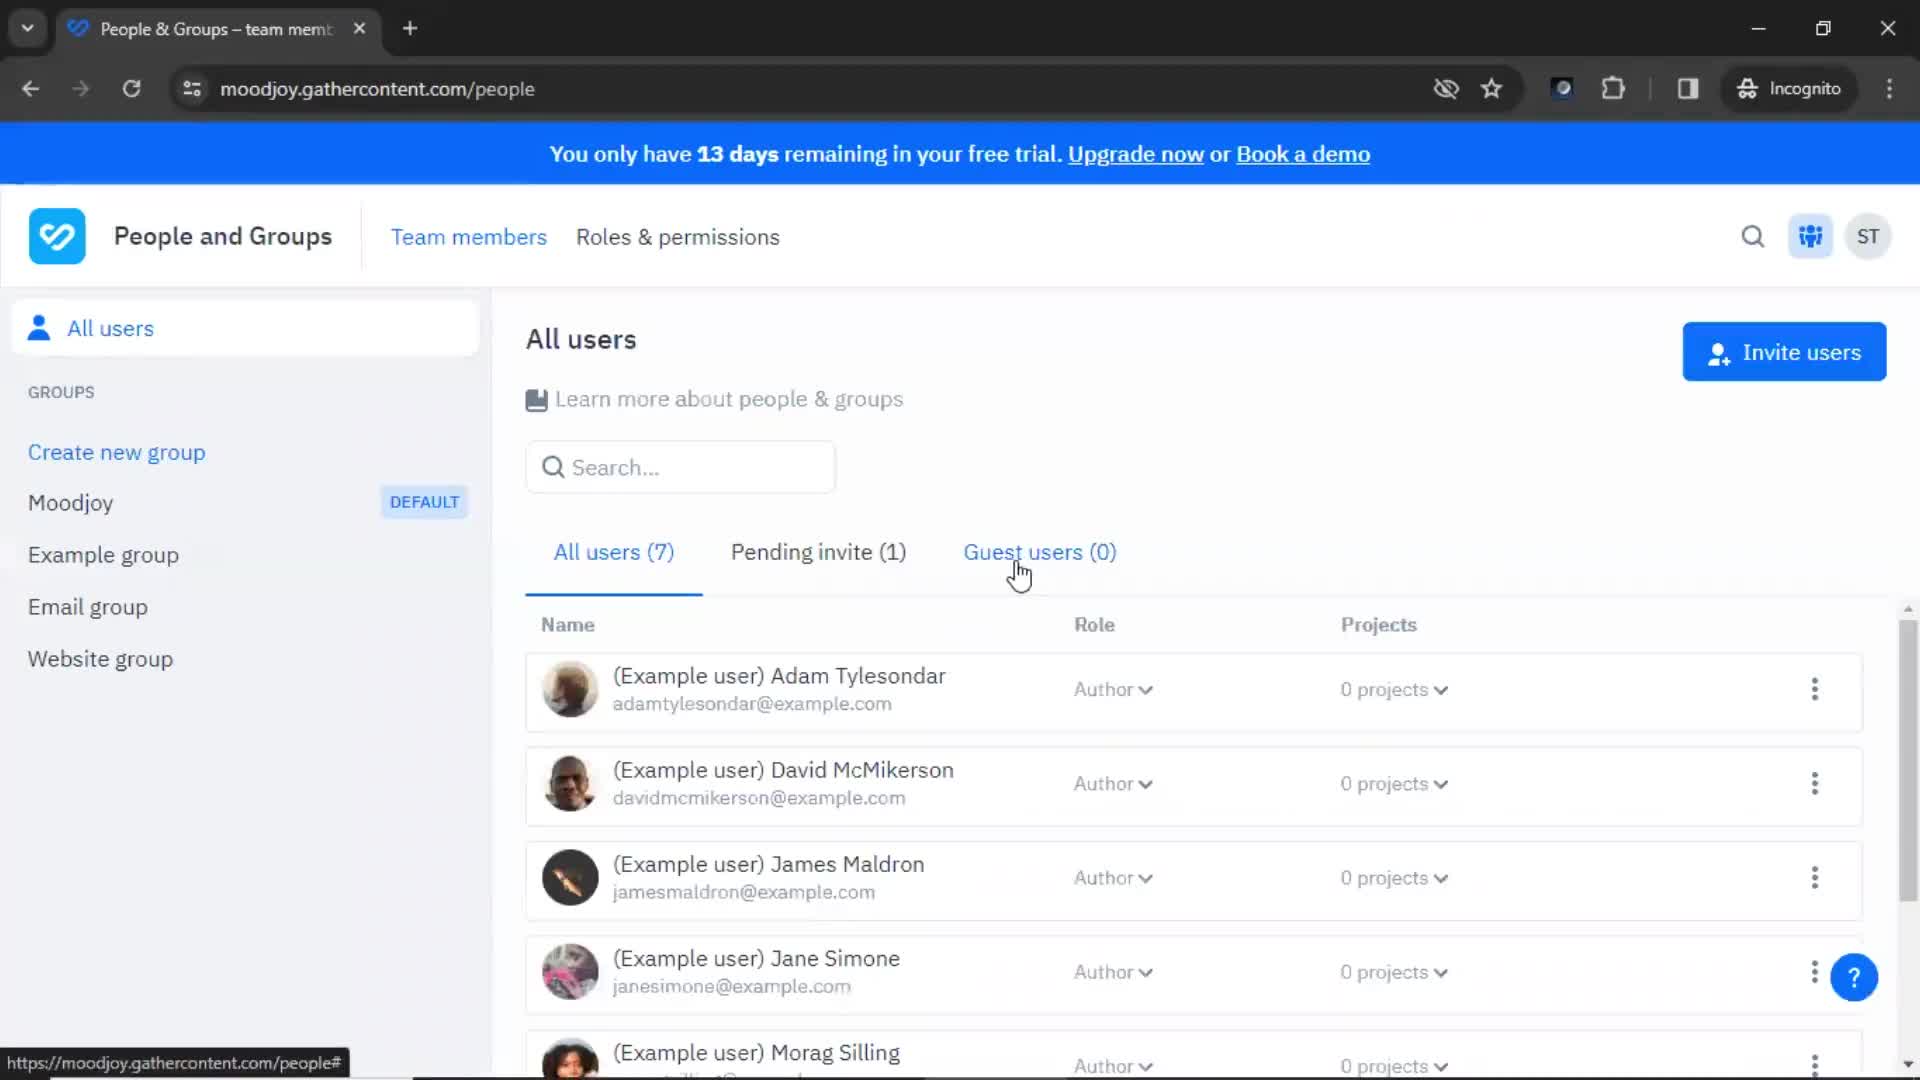
Task: Click the Invite users button icon
Action: [x=1720, y=352]
